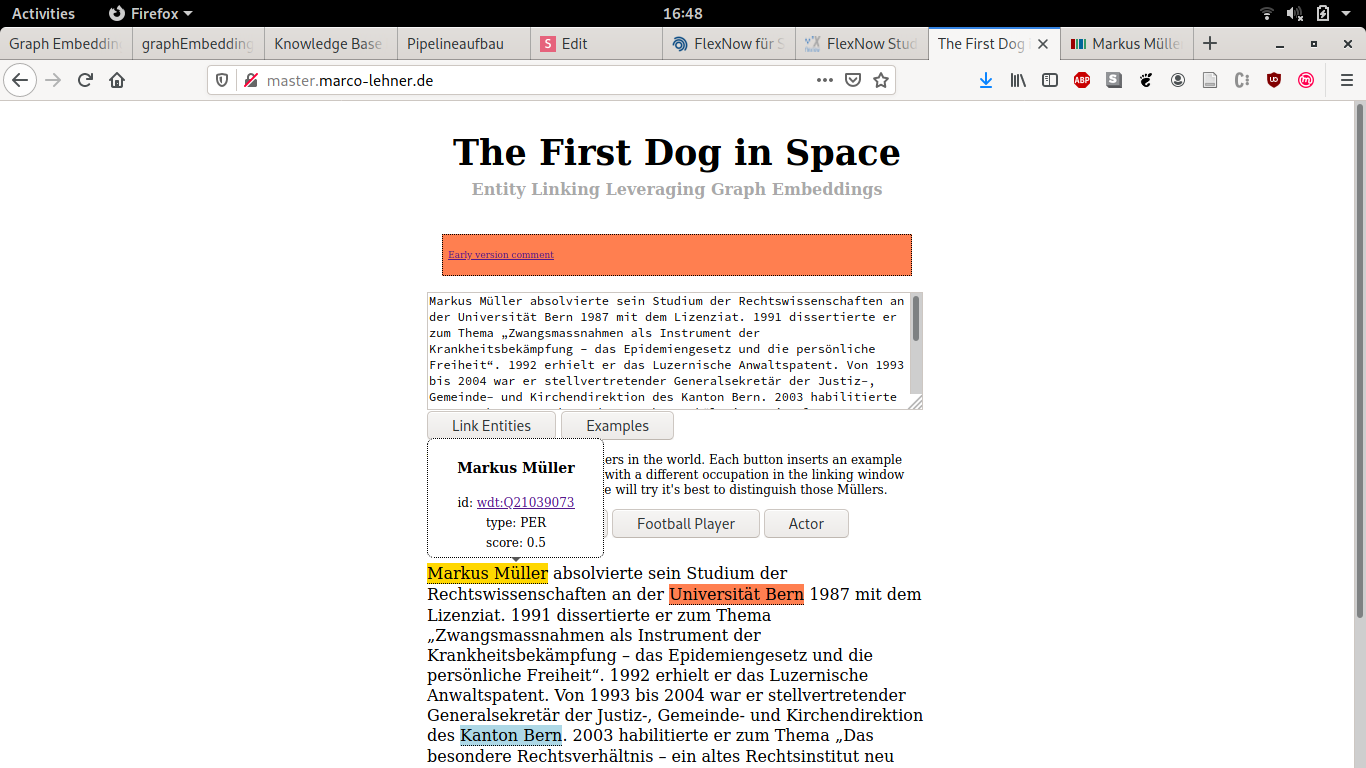Open uBlock Origin extension
1366x768 pixels.
(1274, 80)
